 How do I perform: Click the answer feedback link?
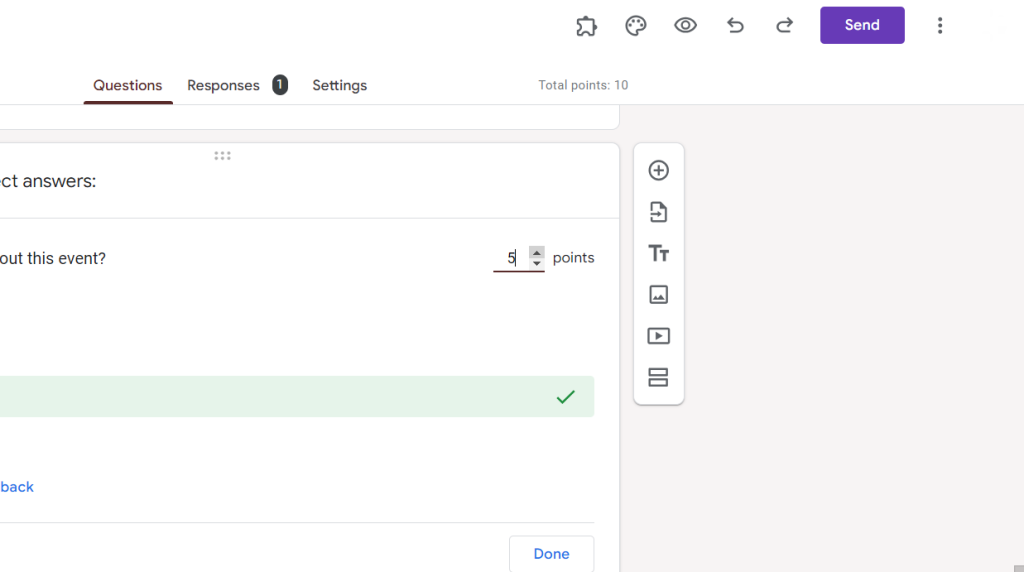17,487
